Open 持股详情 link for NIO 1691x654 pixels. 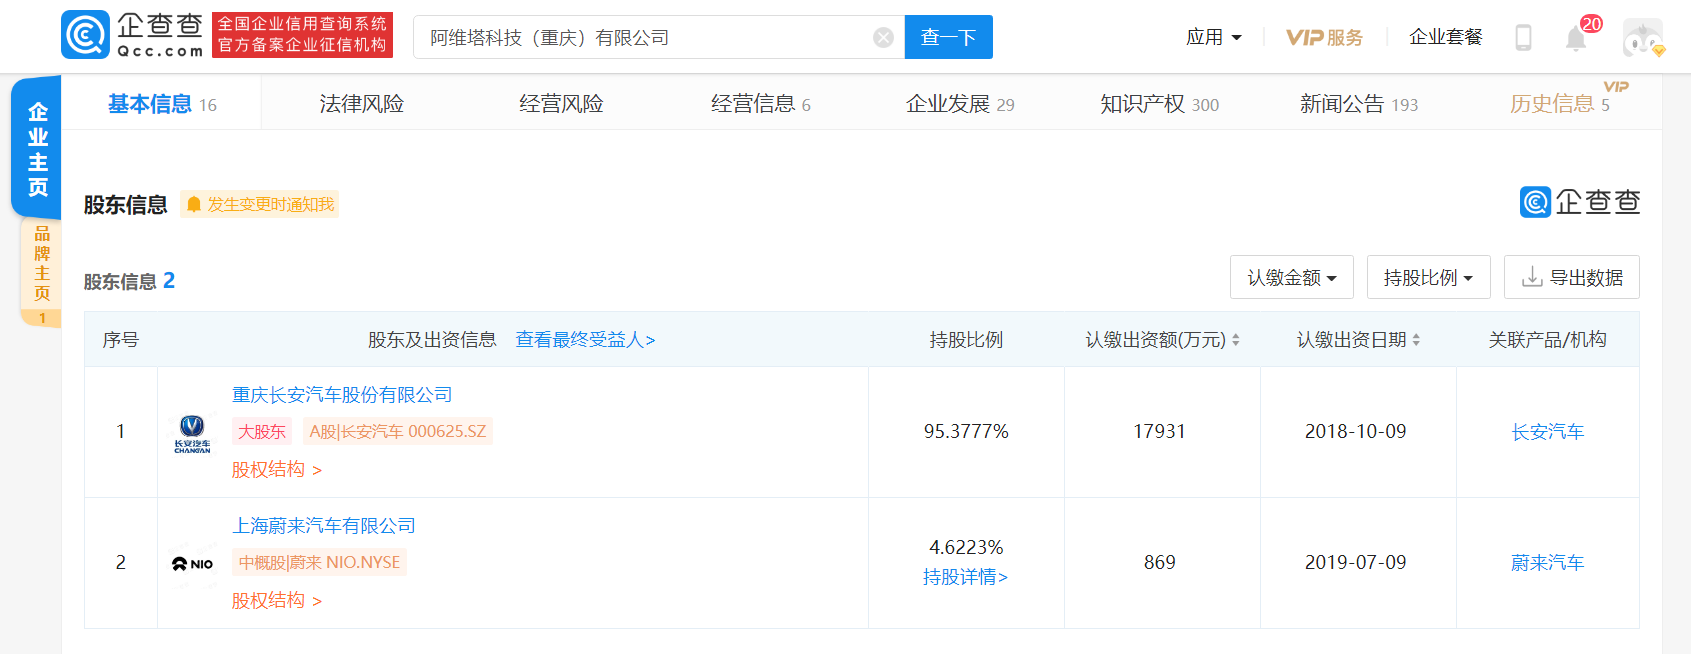[x=965, y=577]
